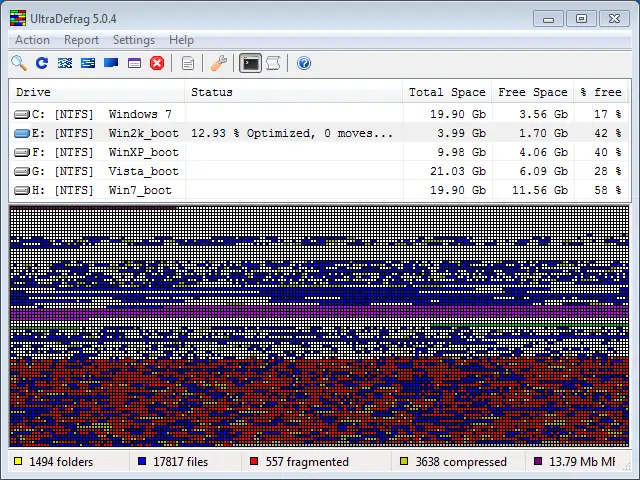Minimize the UltraDefrag window
640x480 pixels.
tap(549, 19)
